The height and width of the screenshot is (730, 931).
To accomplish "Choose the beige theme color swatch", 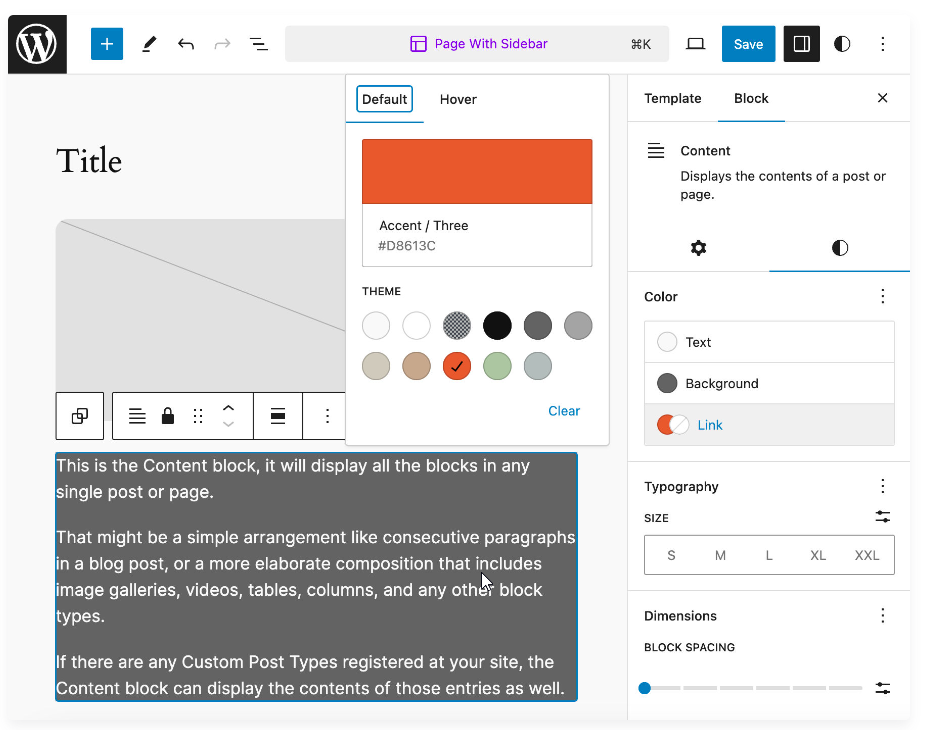I will point(376,366).
